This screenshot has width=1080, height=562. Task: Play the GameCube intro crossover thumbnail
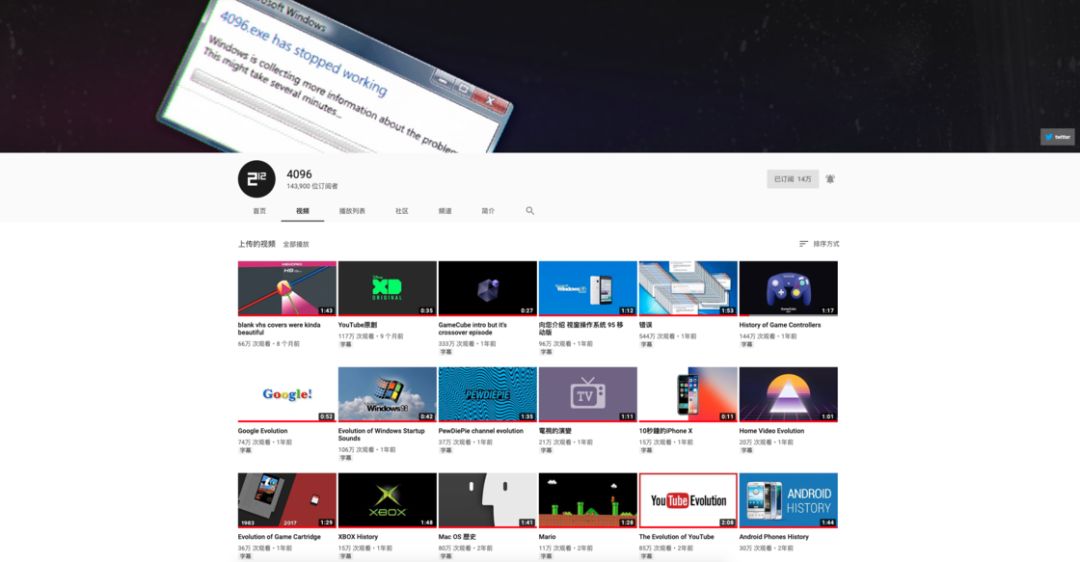pyautogui.click(x=488, y=288)
